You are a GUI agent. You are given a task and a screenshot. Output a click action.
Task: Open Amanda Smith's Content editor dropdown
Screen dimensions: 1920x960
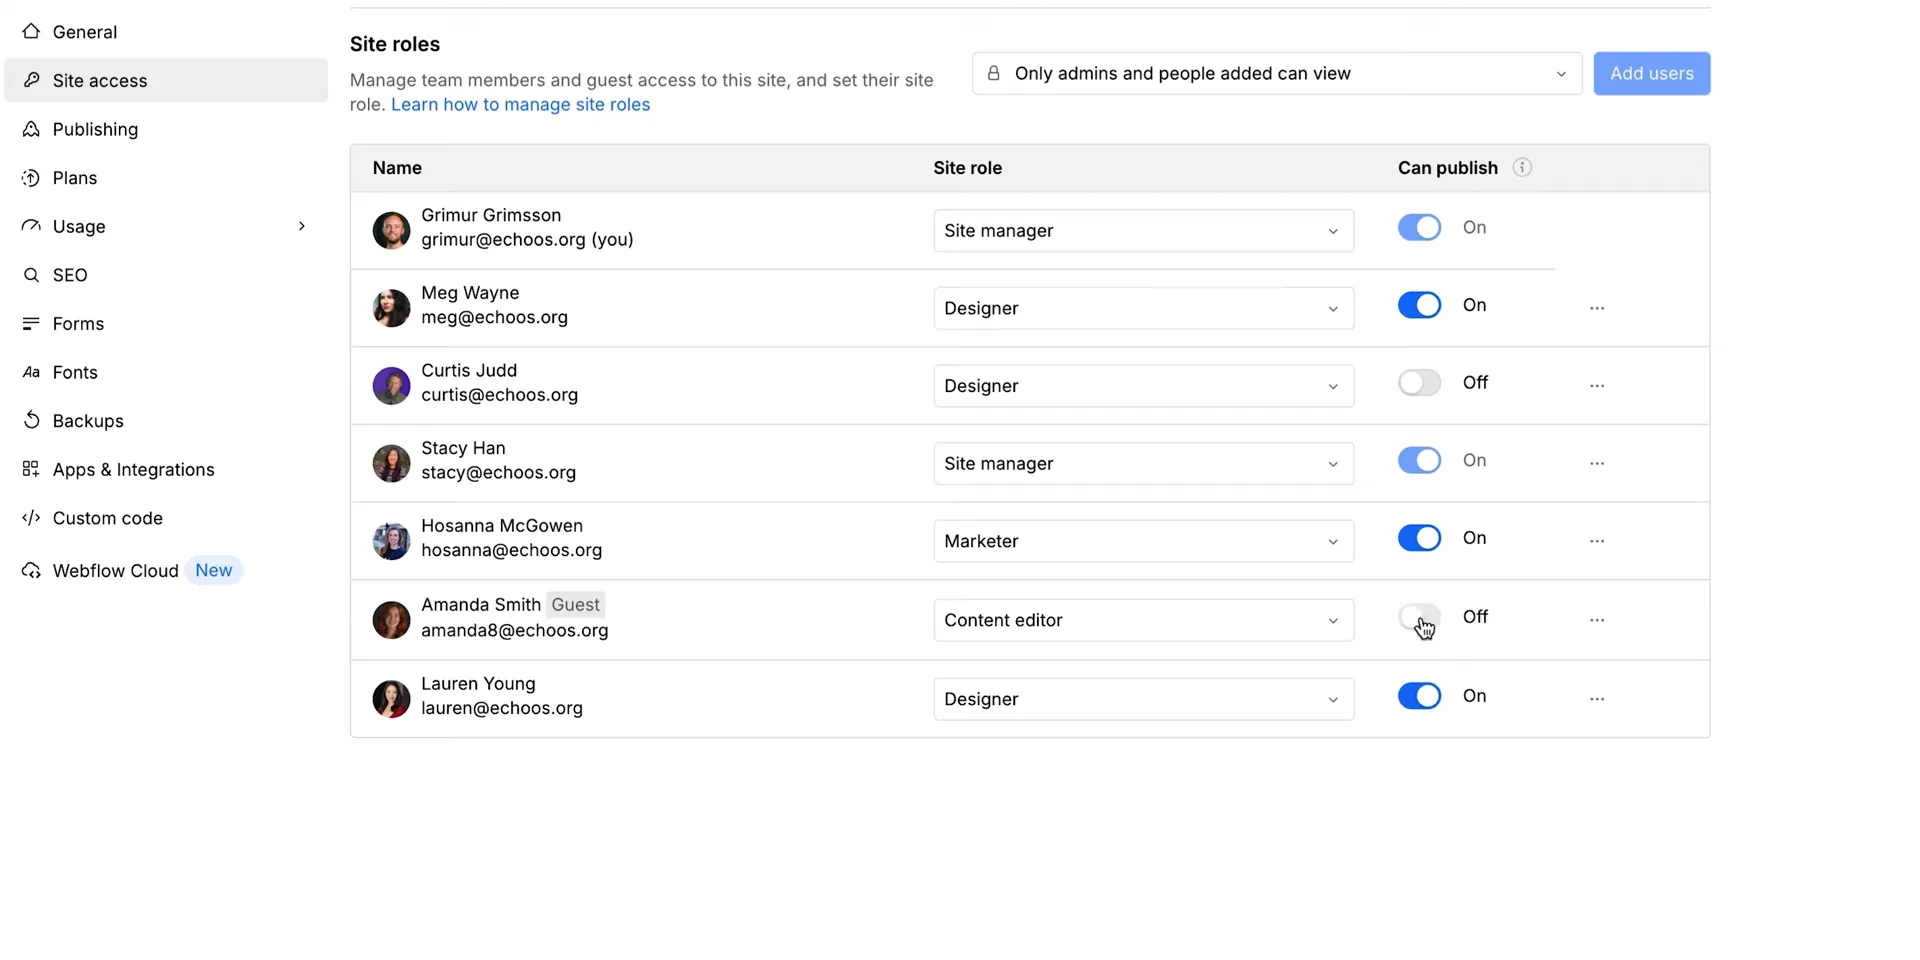click(1144, 620)
